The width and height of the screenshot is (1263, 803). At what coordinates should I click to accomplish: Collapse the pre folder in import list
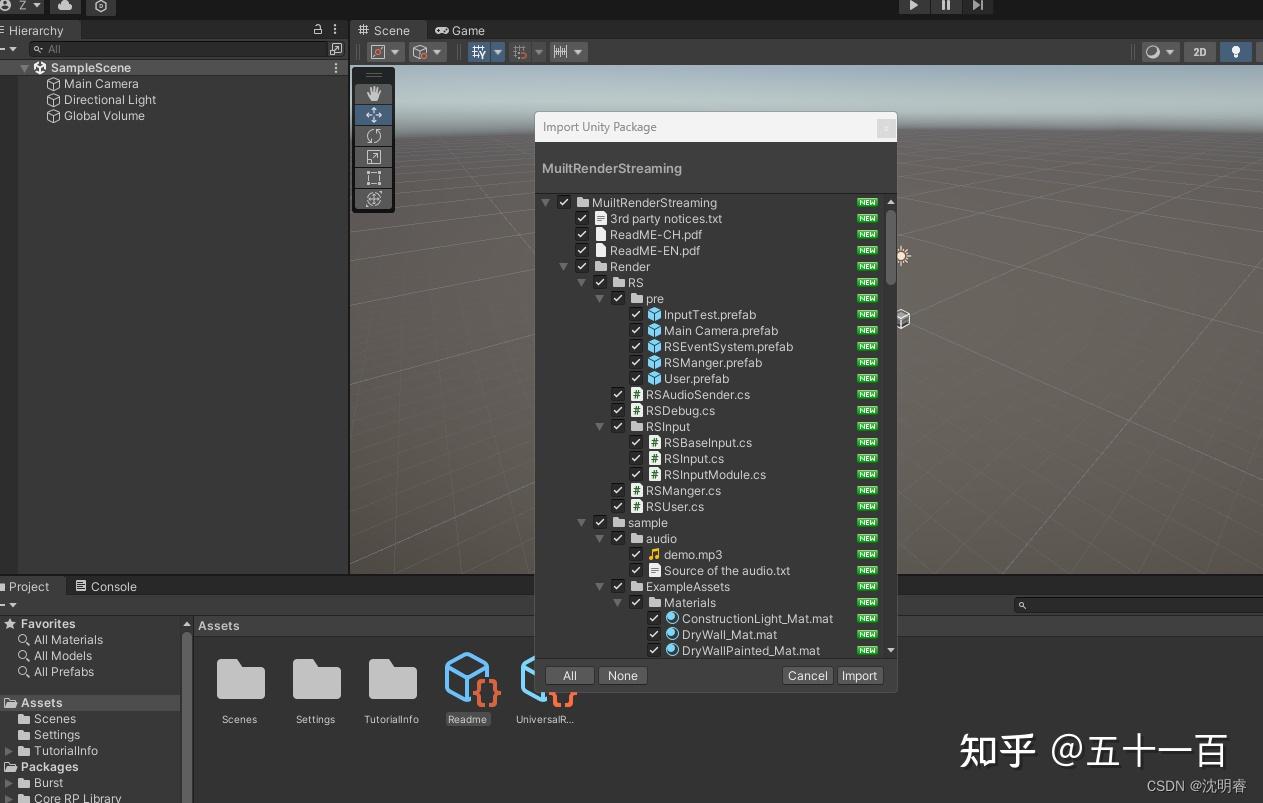pyautogui.click(x=600, y=299)
